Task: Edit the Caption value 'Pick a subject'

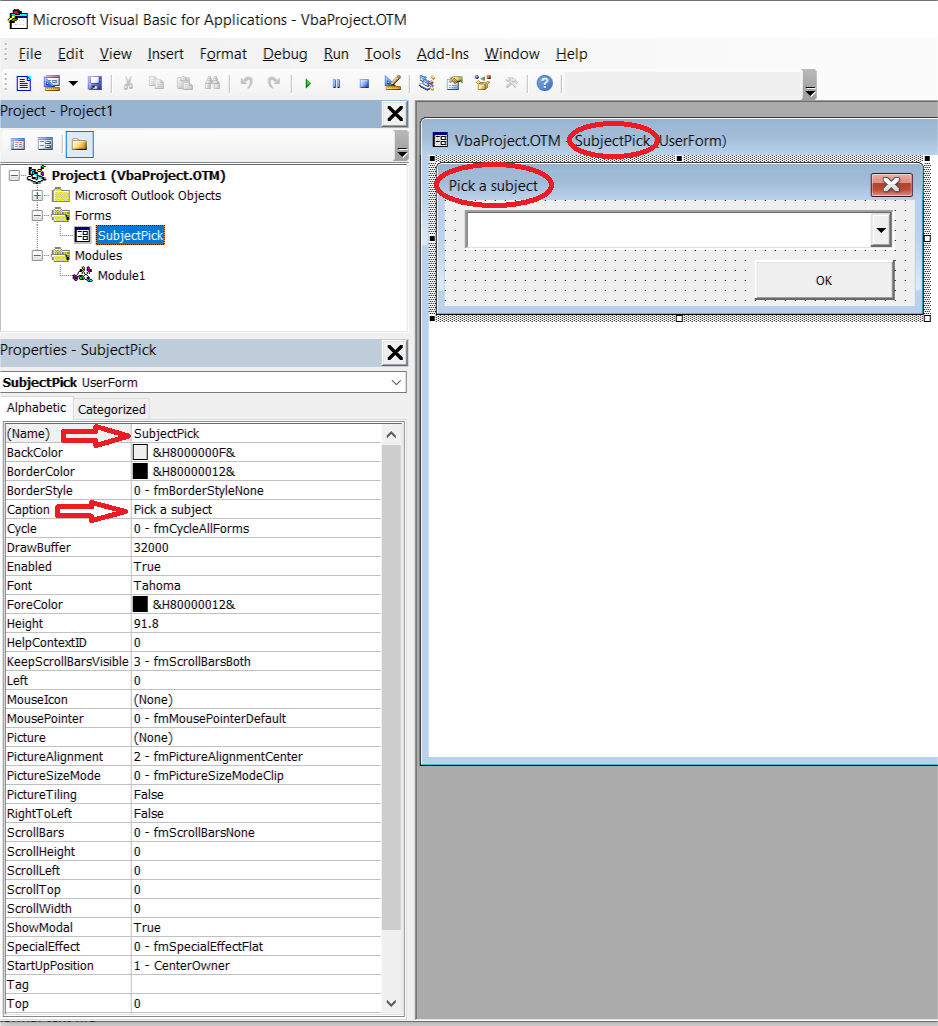Action: [x=256, y=509]
